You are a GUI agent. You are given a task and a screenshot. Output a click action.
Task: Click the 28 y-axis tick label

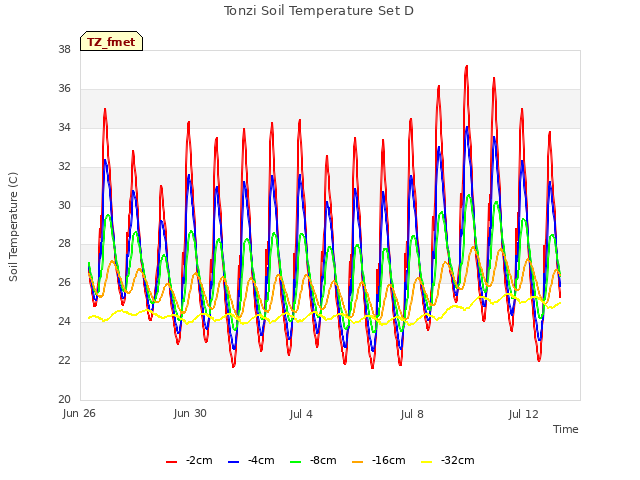coord(64,244)
